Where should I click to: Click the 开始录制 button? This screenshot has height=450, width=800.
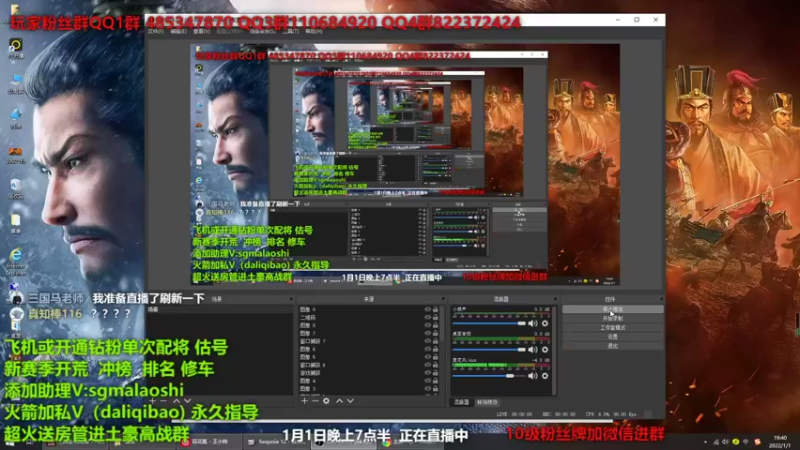coord(613,318)
